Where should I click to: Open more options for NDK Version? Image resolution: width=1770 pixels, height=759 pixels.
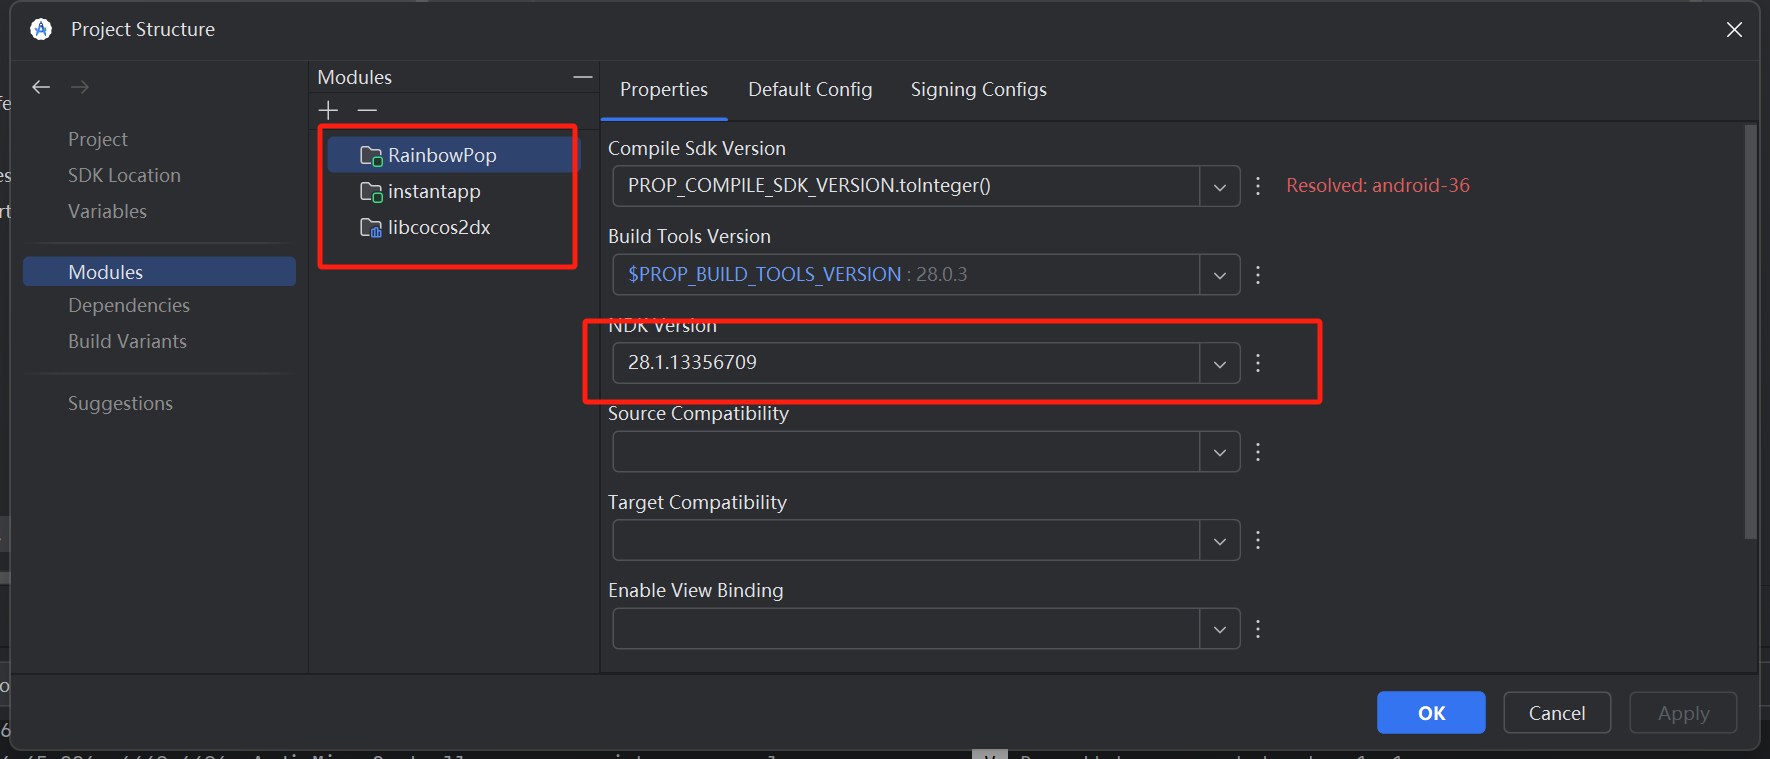tap(1258, 363)
